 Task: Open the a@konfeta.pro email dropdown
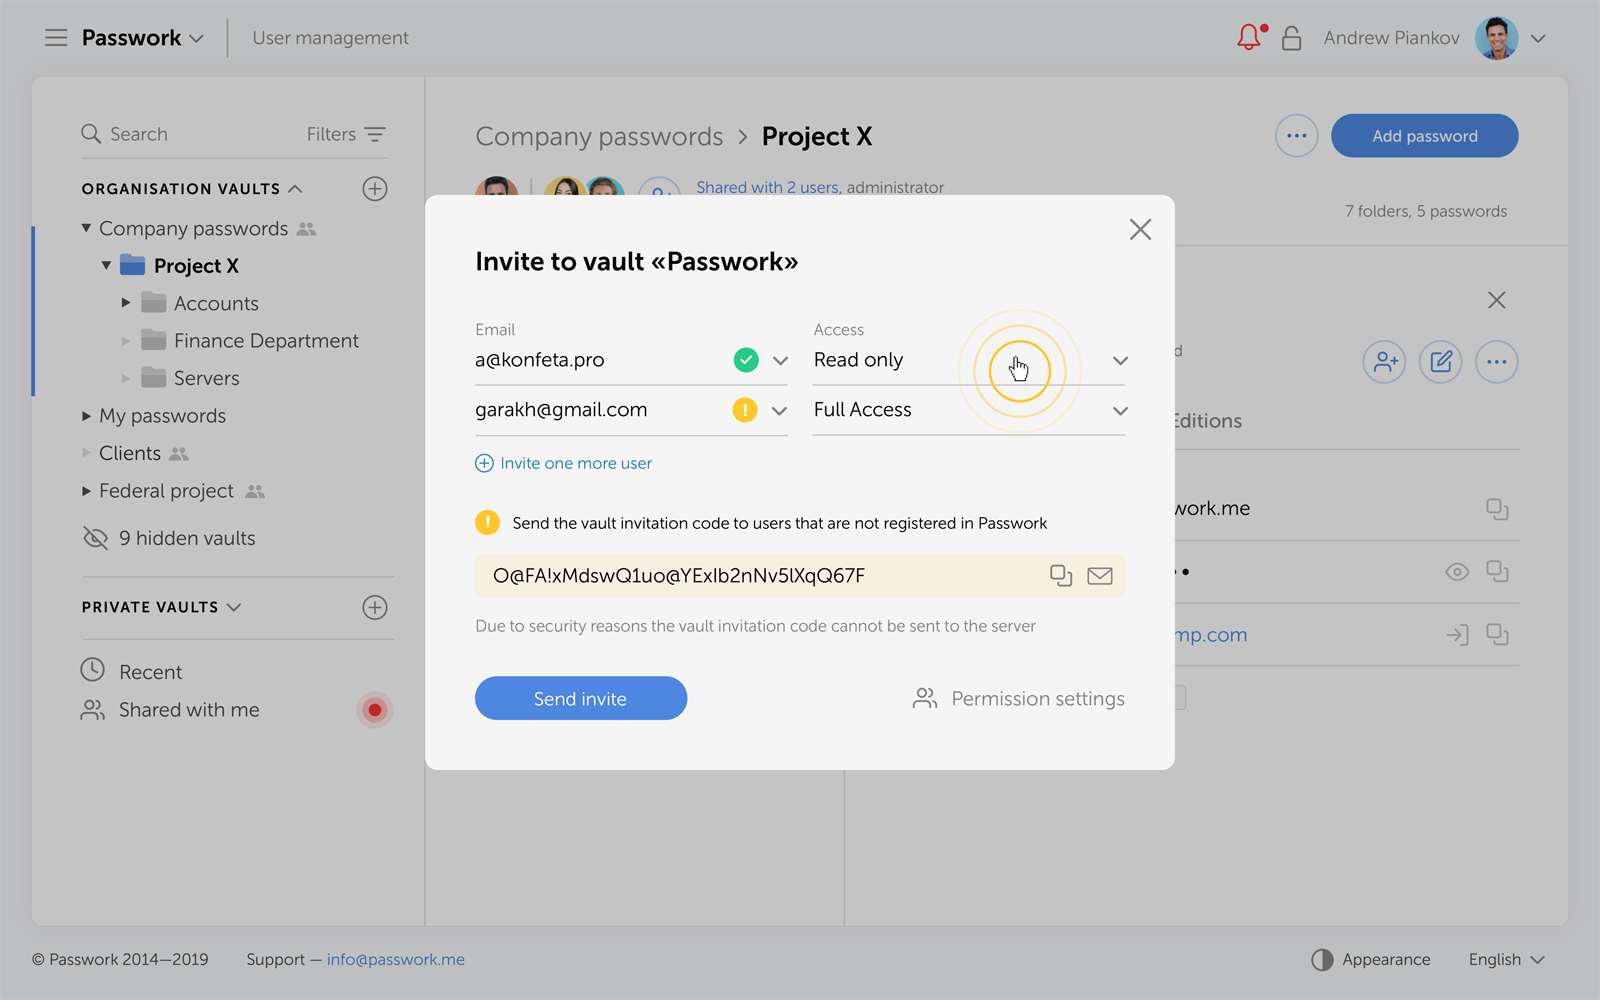[x=780, y=361]
